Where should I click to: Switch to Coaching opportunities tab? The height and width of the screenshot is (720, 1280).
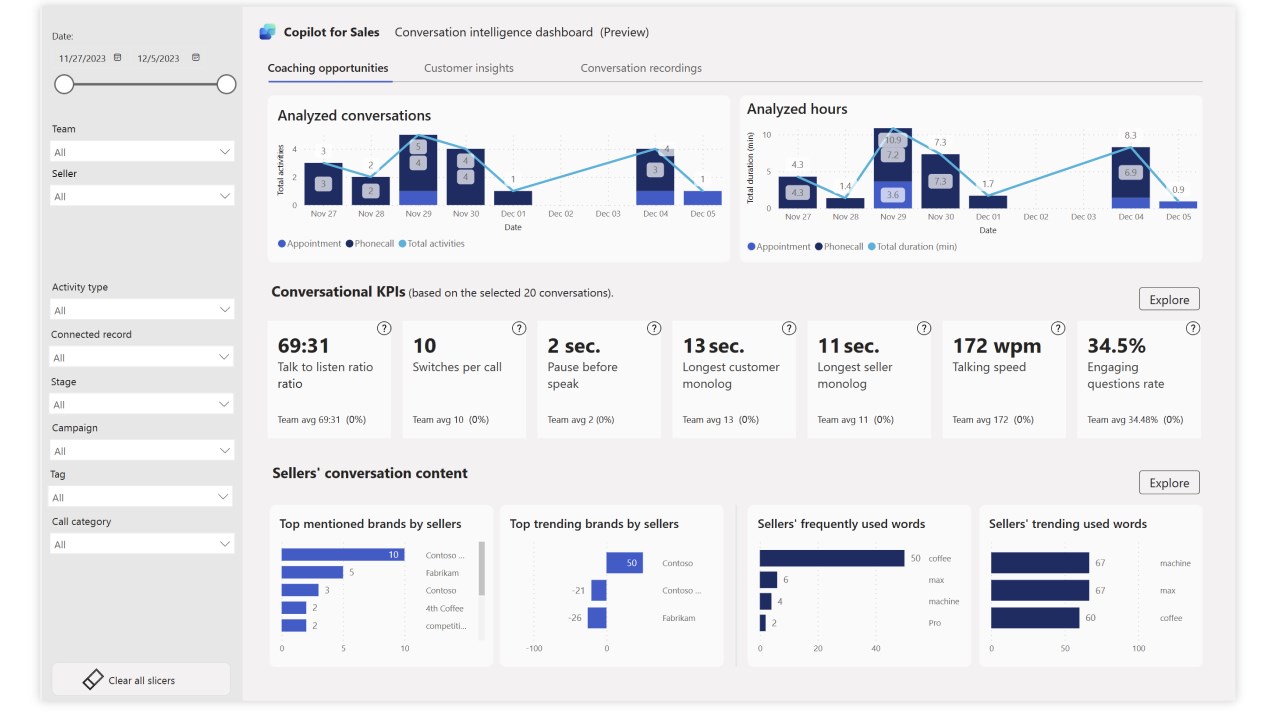click(x=328, y=68)
